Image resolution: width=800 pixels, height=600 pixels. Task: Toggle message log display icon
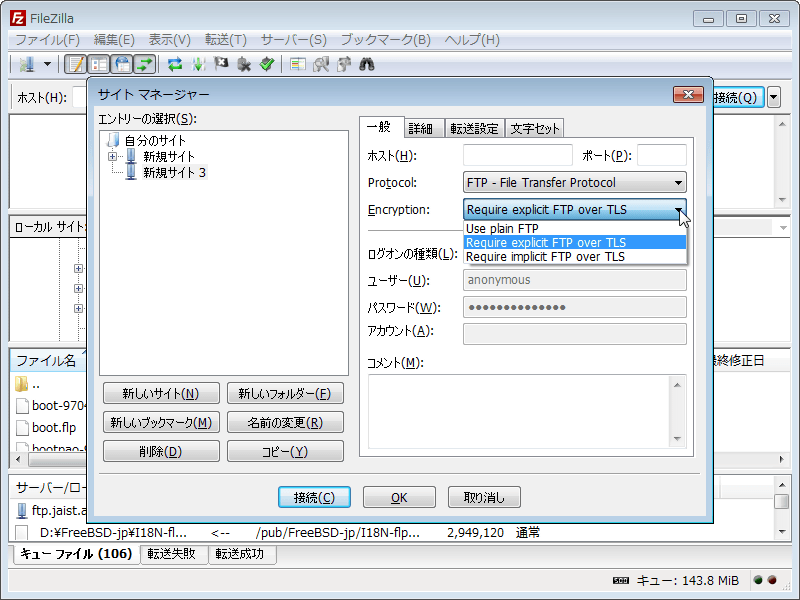pos(76,64)
